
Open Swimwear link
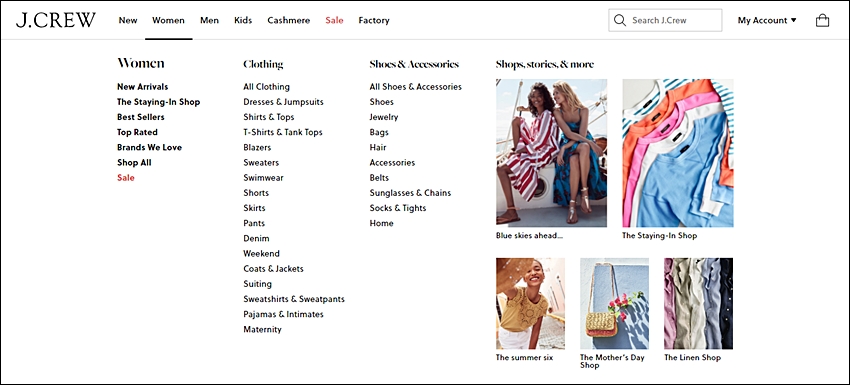point(263,178)
